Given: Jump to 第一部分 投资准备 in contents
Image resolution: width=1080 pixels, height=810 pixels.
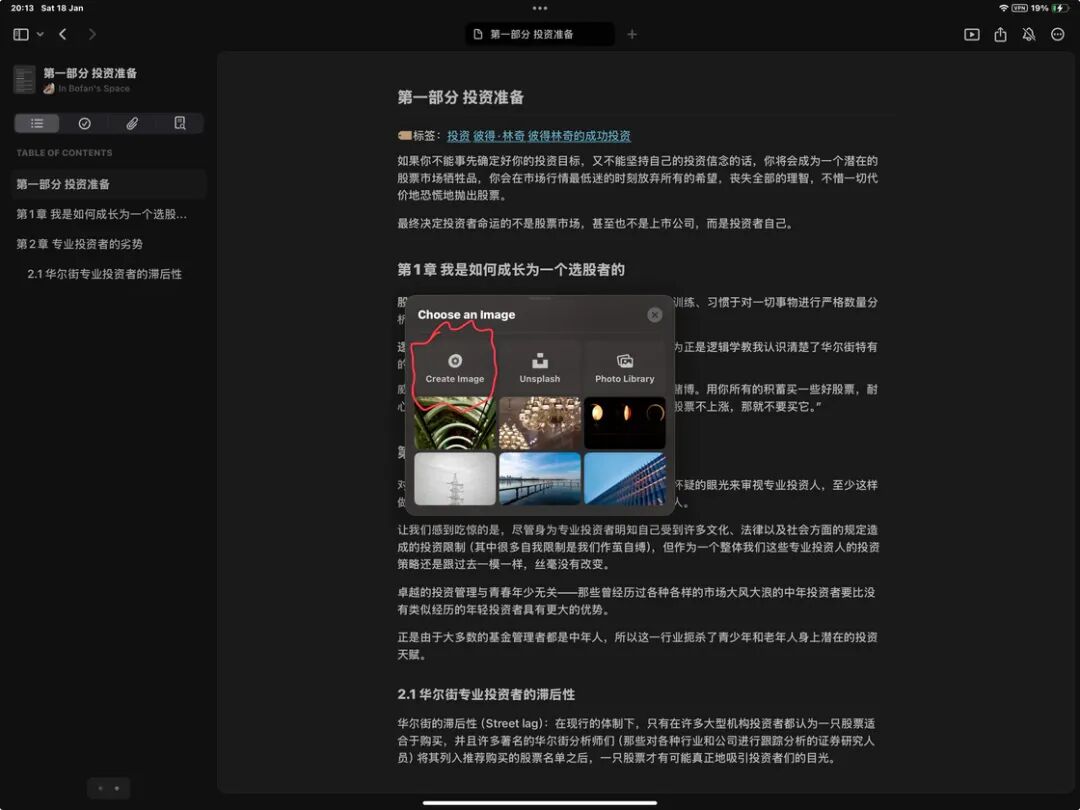Looking at the screenshot, I should (109, 184).
